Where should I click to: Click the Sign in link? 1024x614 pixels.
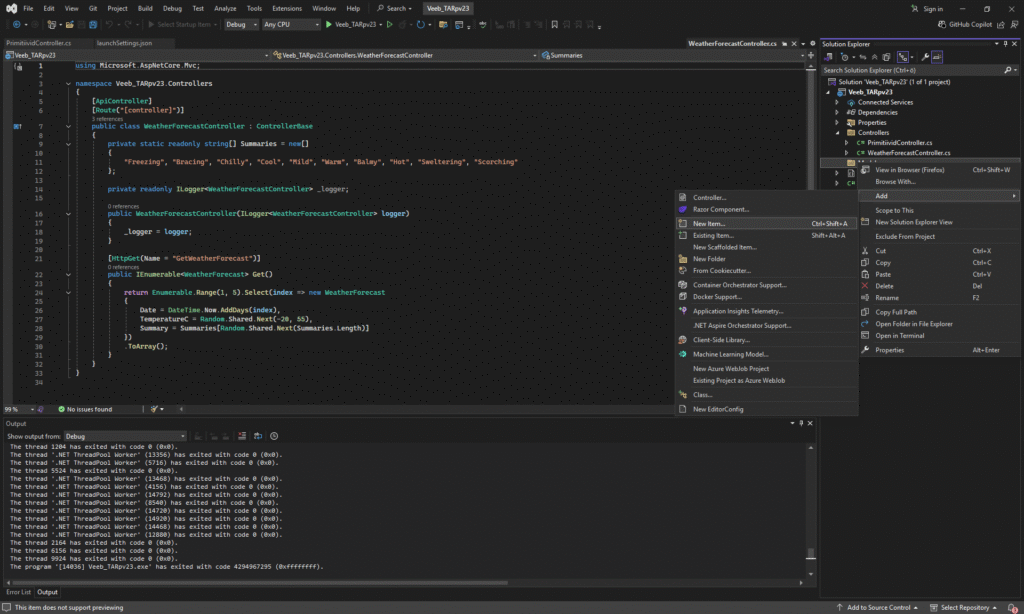[932, 8]
